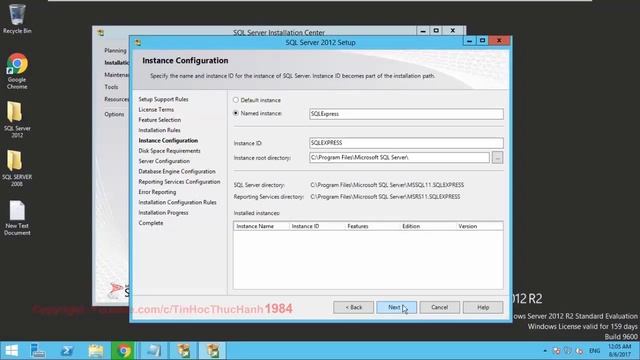Click the Database Engine Configuration step

click(177, 171)
